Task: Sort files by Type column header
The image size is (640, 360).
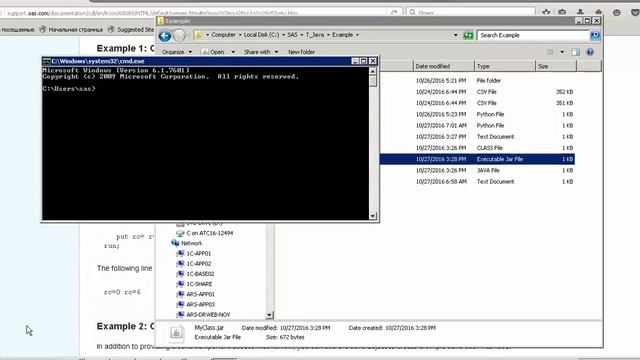Action: [505, 66]
